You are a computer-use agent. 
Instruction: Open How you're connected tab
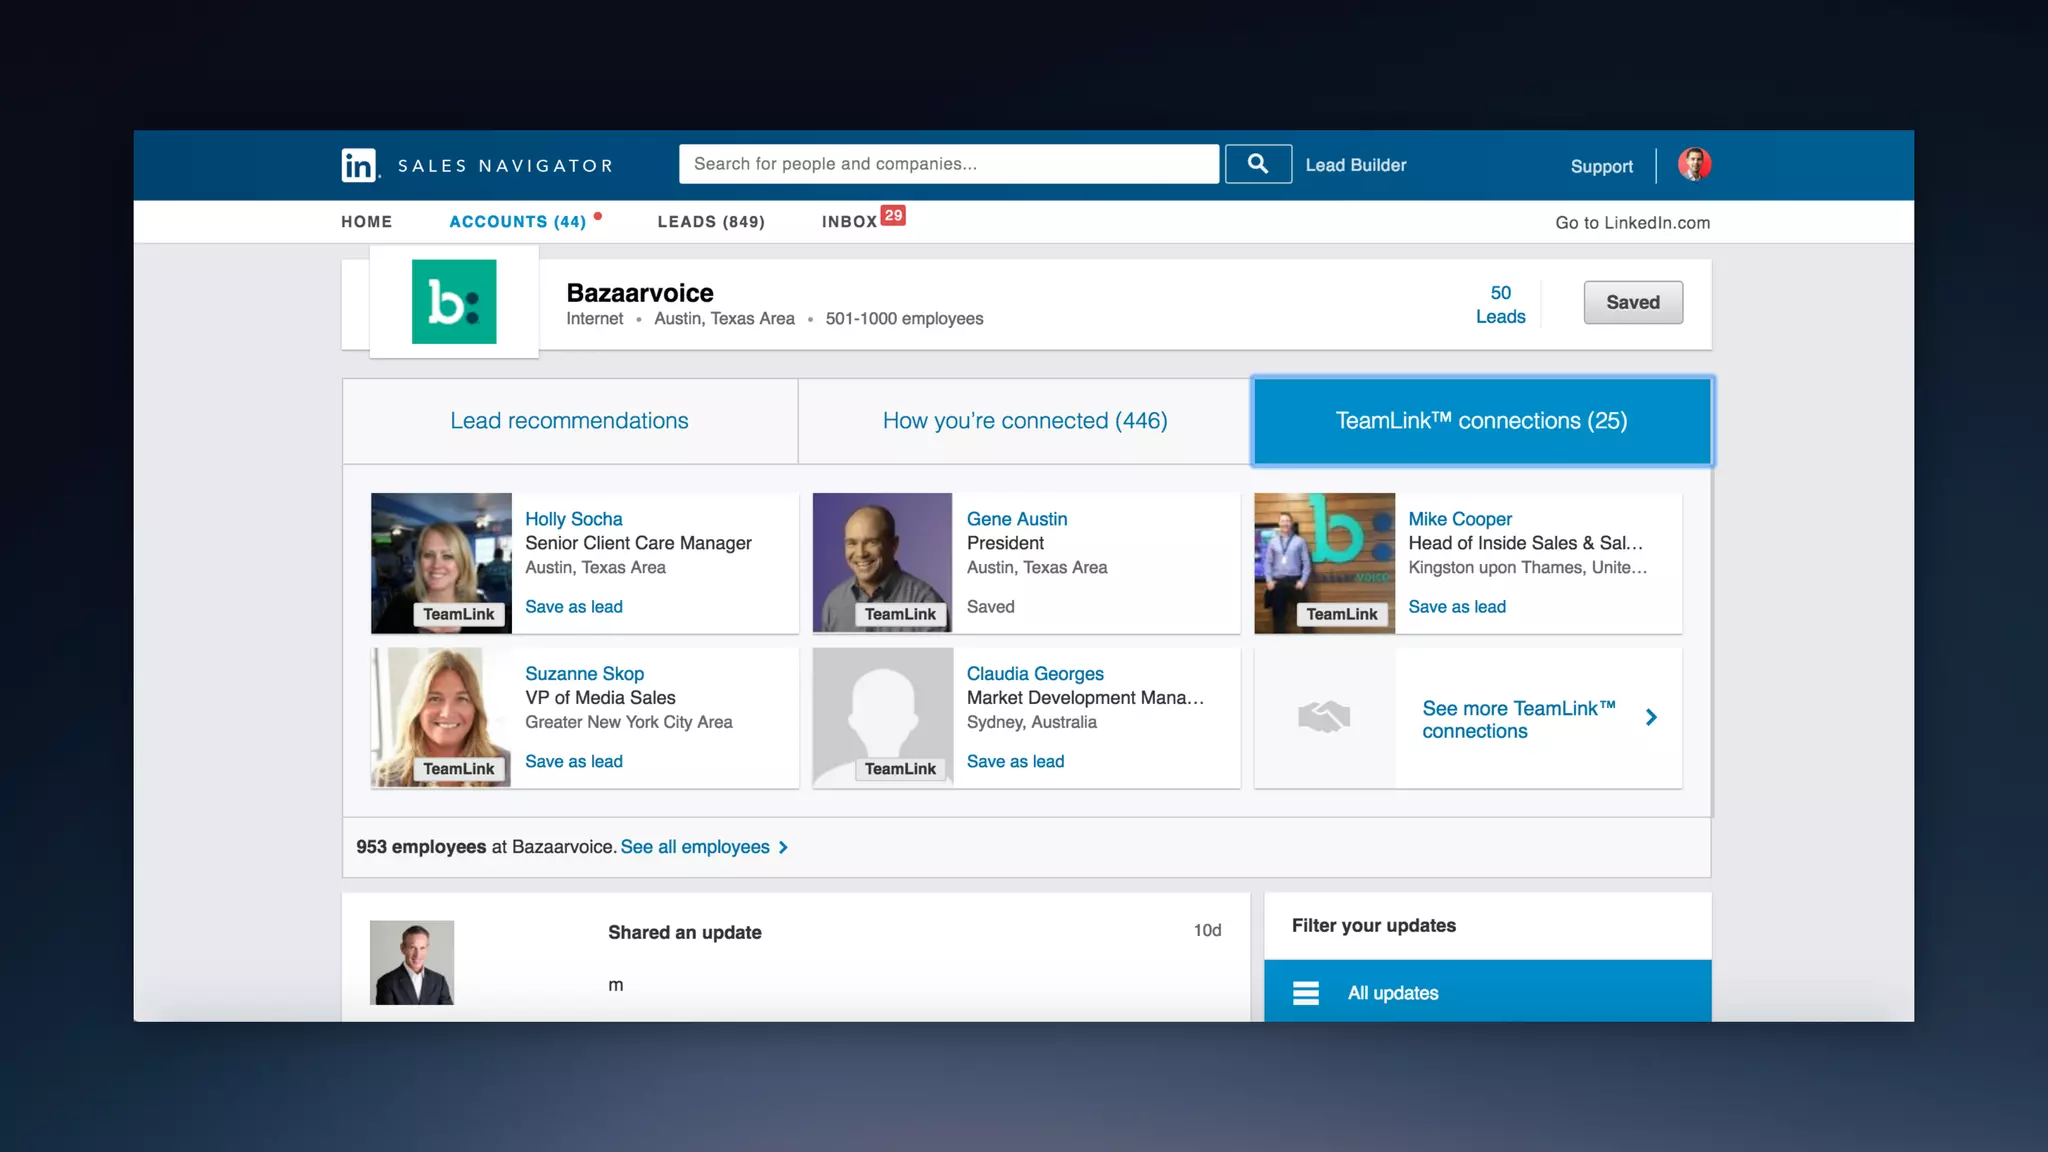[x=1024, y=421]
